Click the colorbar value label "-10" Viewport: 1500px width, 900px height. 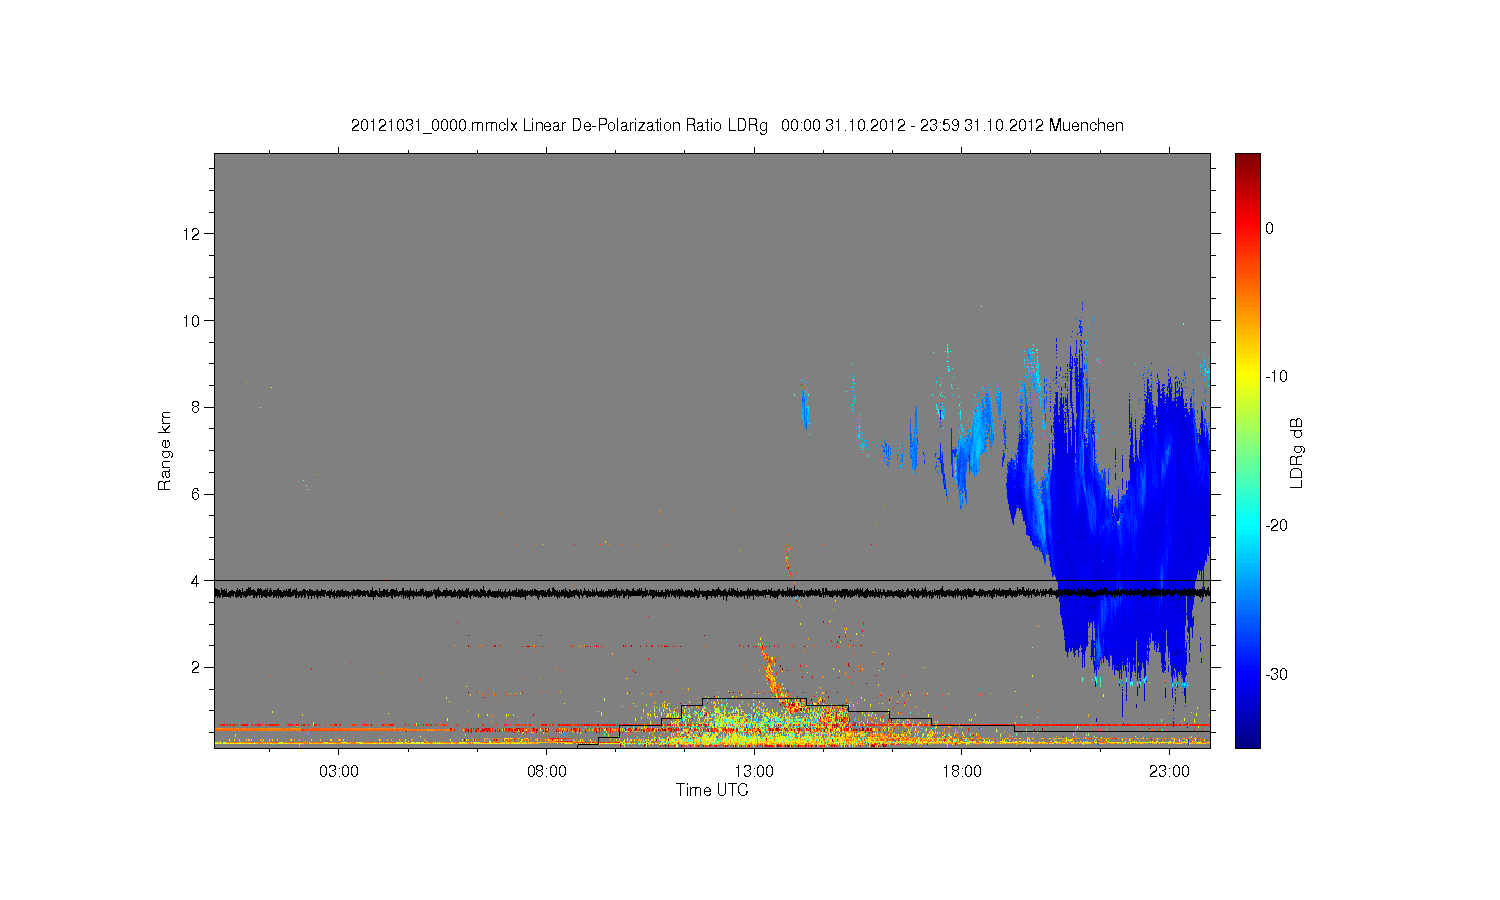[1276, 377]
